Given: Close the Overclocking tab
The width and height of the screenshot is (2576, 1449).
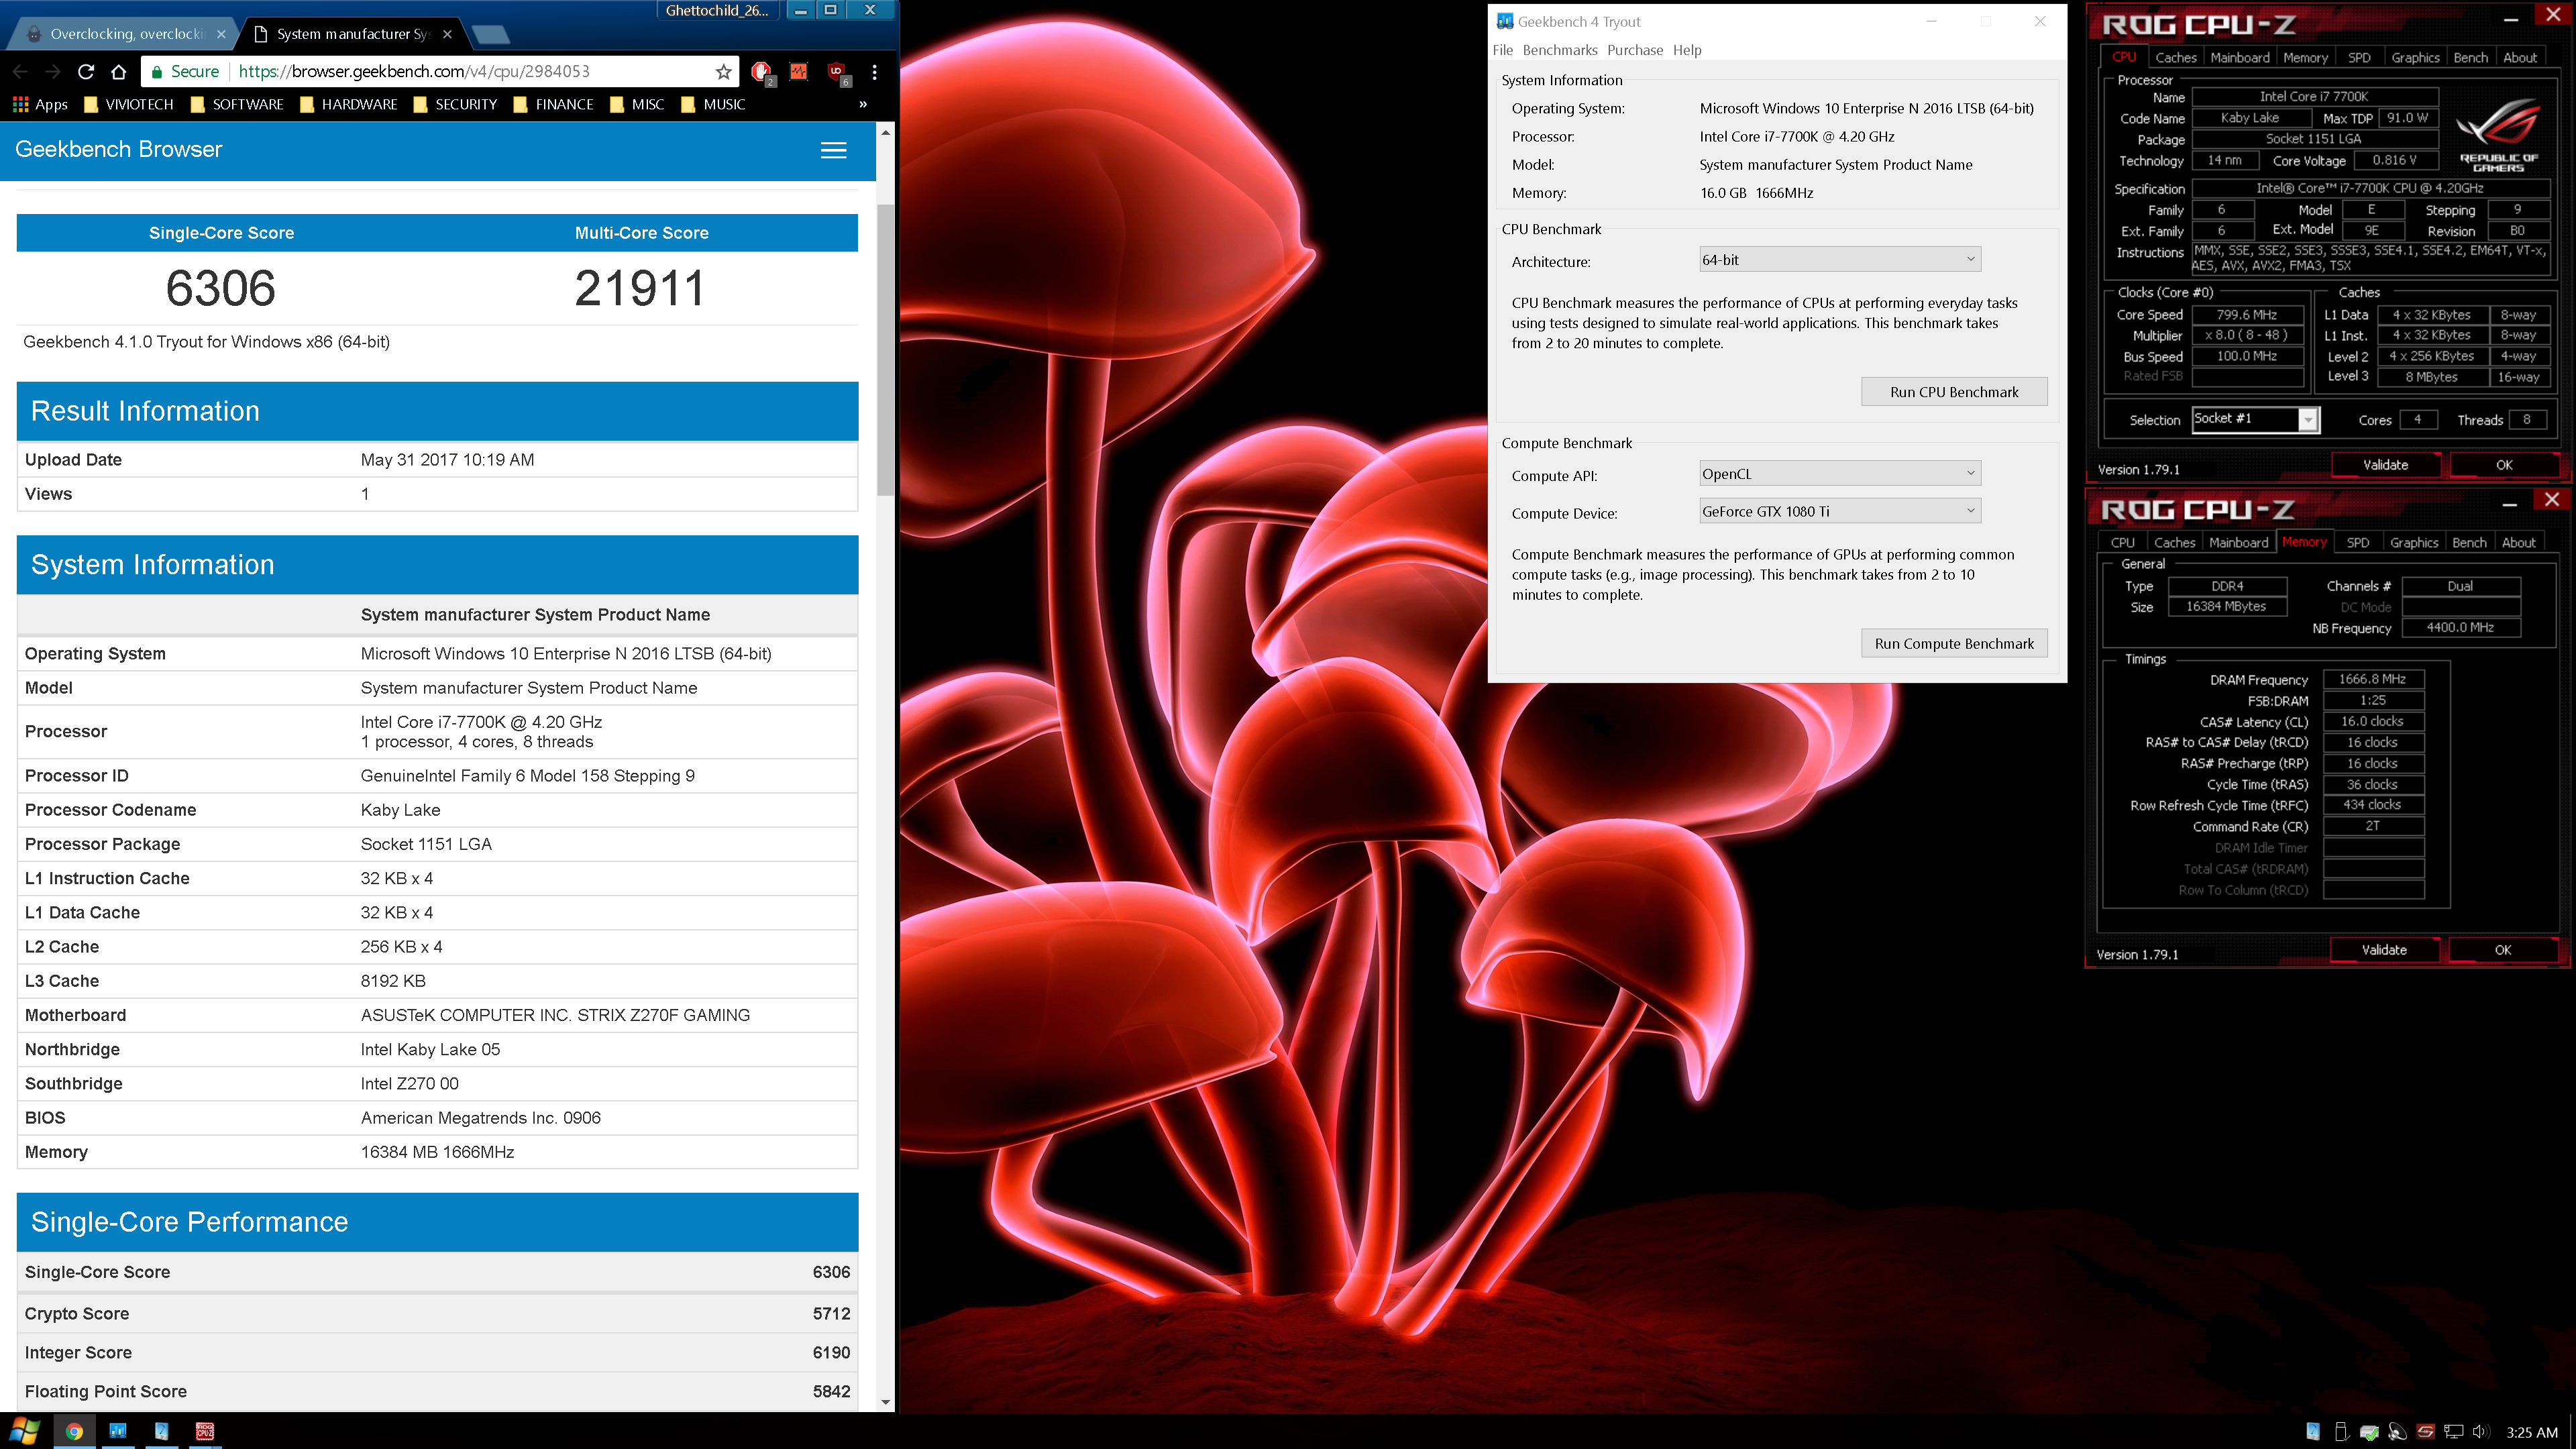Looking at the screenshot, I should pos(221,34).
